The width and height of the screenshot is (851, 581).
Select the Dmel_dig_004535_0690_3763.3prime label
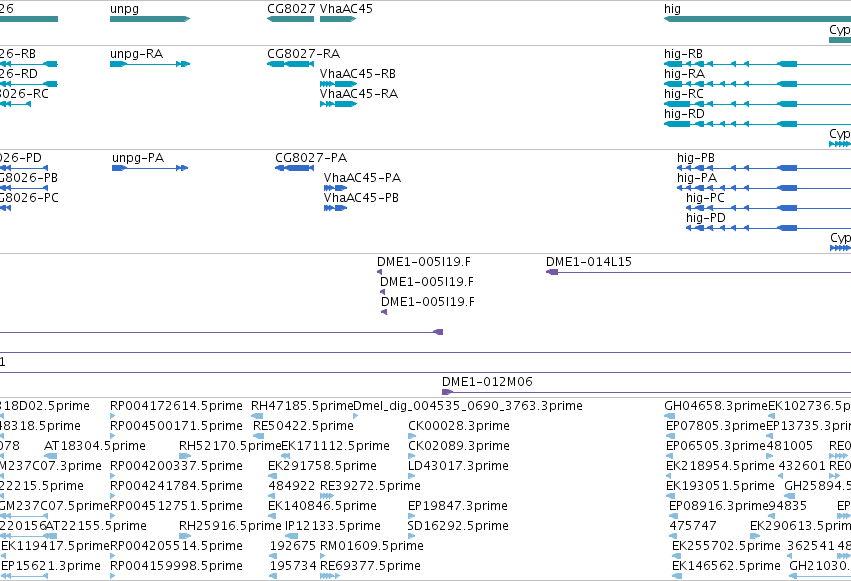[x=468, y=406]
